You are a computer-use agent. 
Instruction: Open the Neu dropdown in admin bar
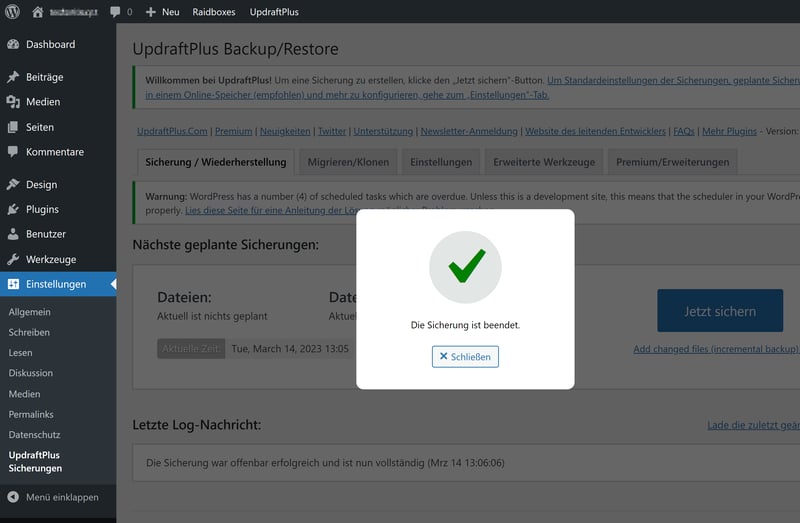coord(162,12)
